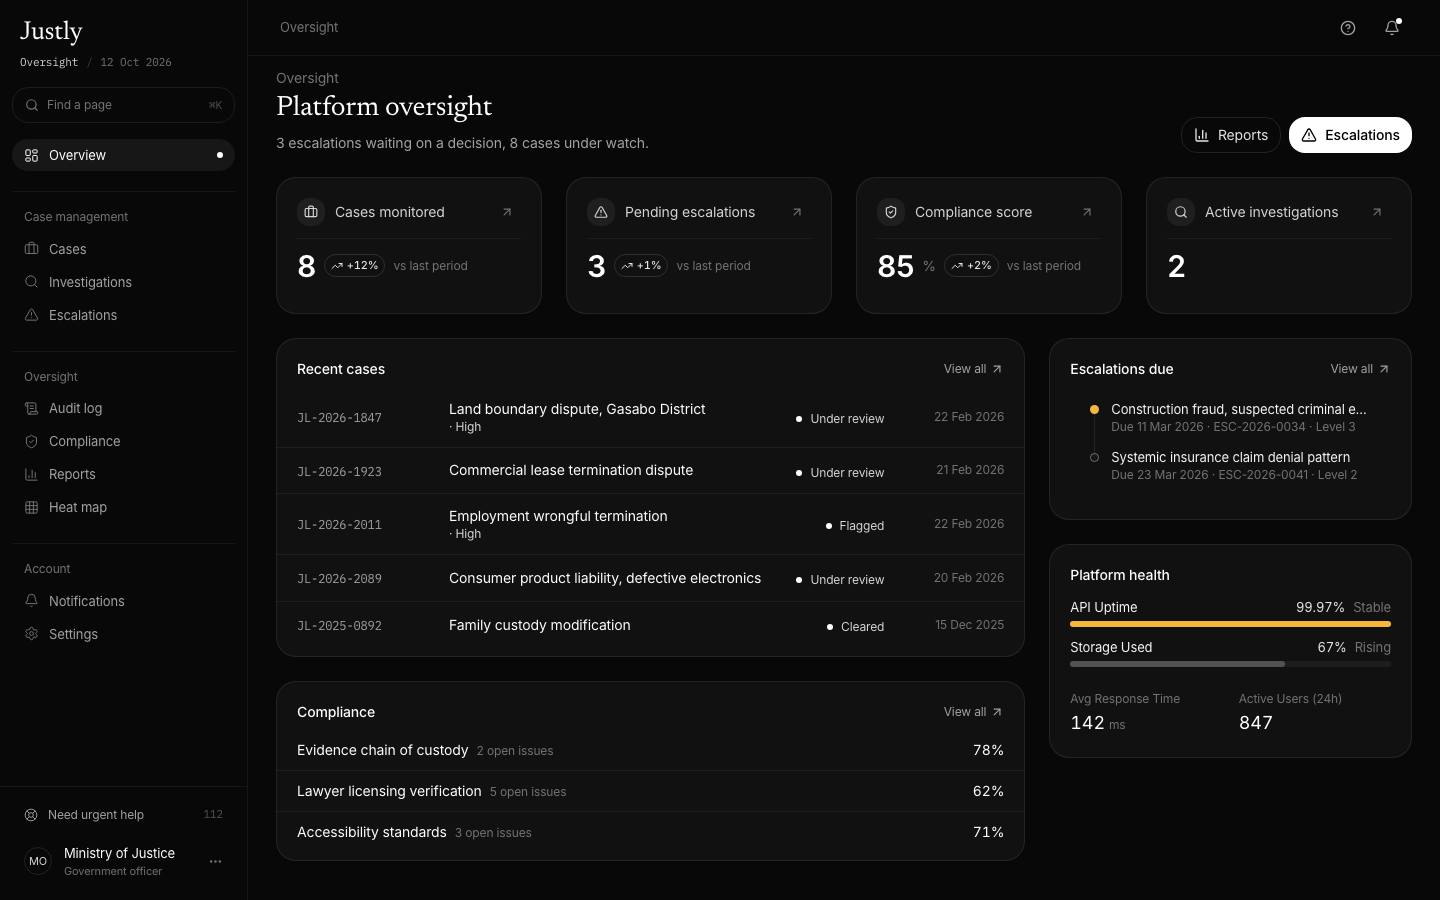The height and width of the screenshot is (900, 1440).
Task: Open the notifications bell in top bar
Action: (1392, 28)
